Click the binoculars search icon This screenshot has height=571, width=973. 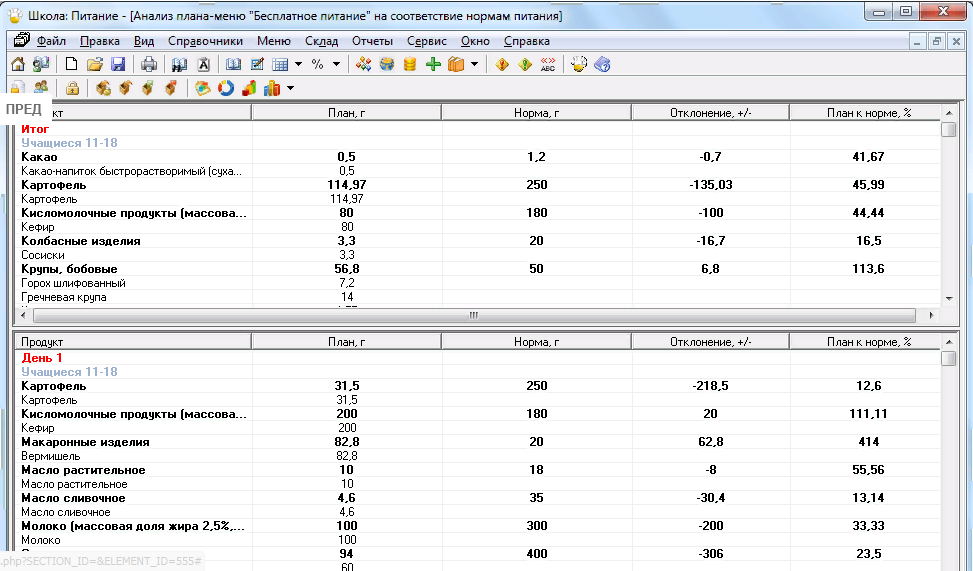click(179, 64)
